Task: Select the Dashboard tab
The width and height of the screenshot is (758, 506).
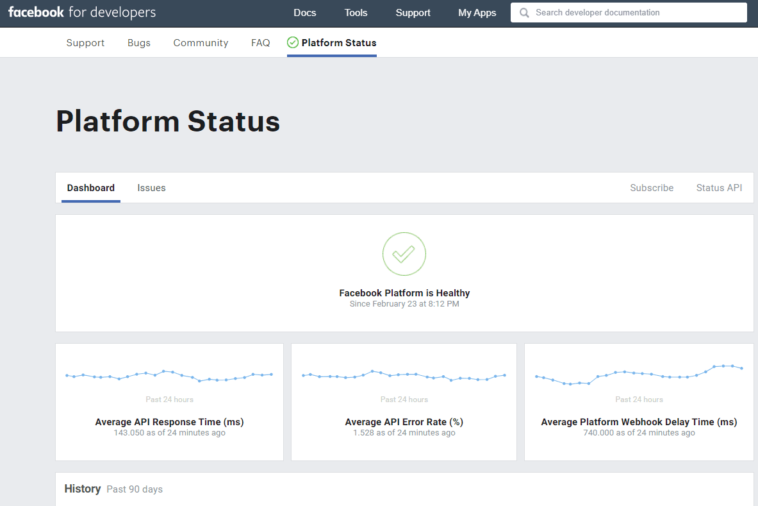Action: coord(91,188)
